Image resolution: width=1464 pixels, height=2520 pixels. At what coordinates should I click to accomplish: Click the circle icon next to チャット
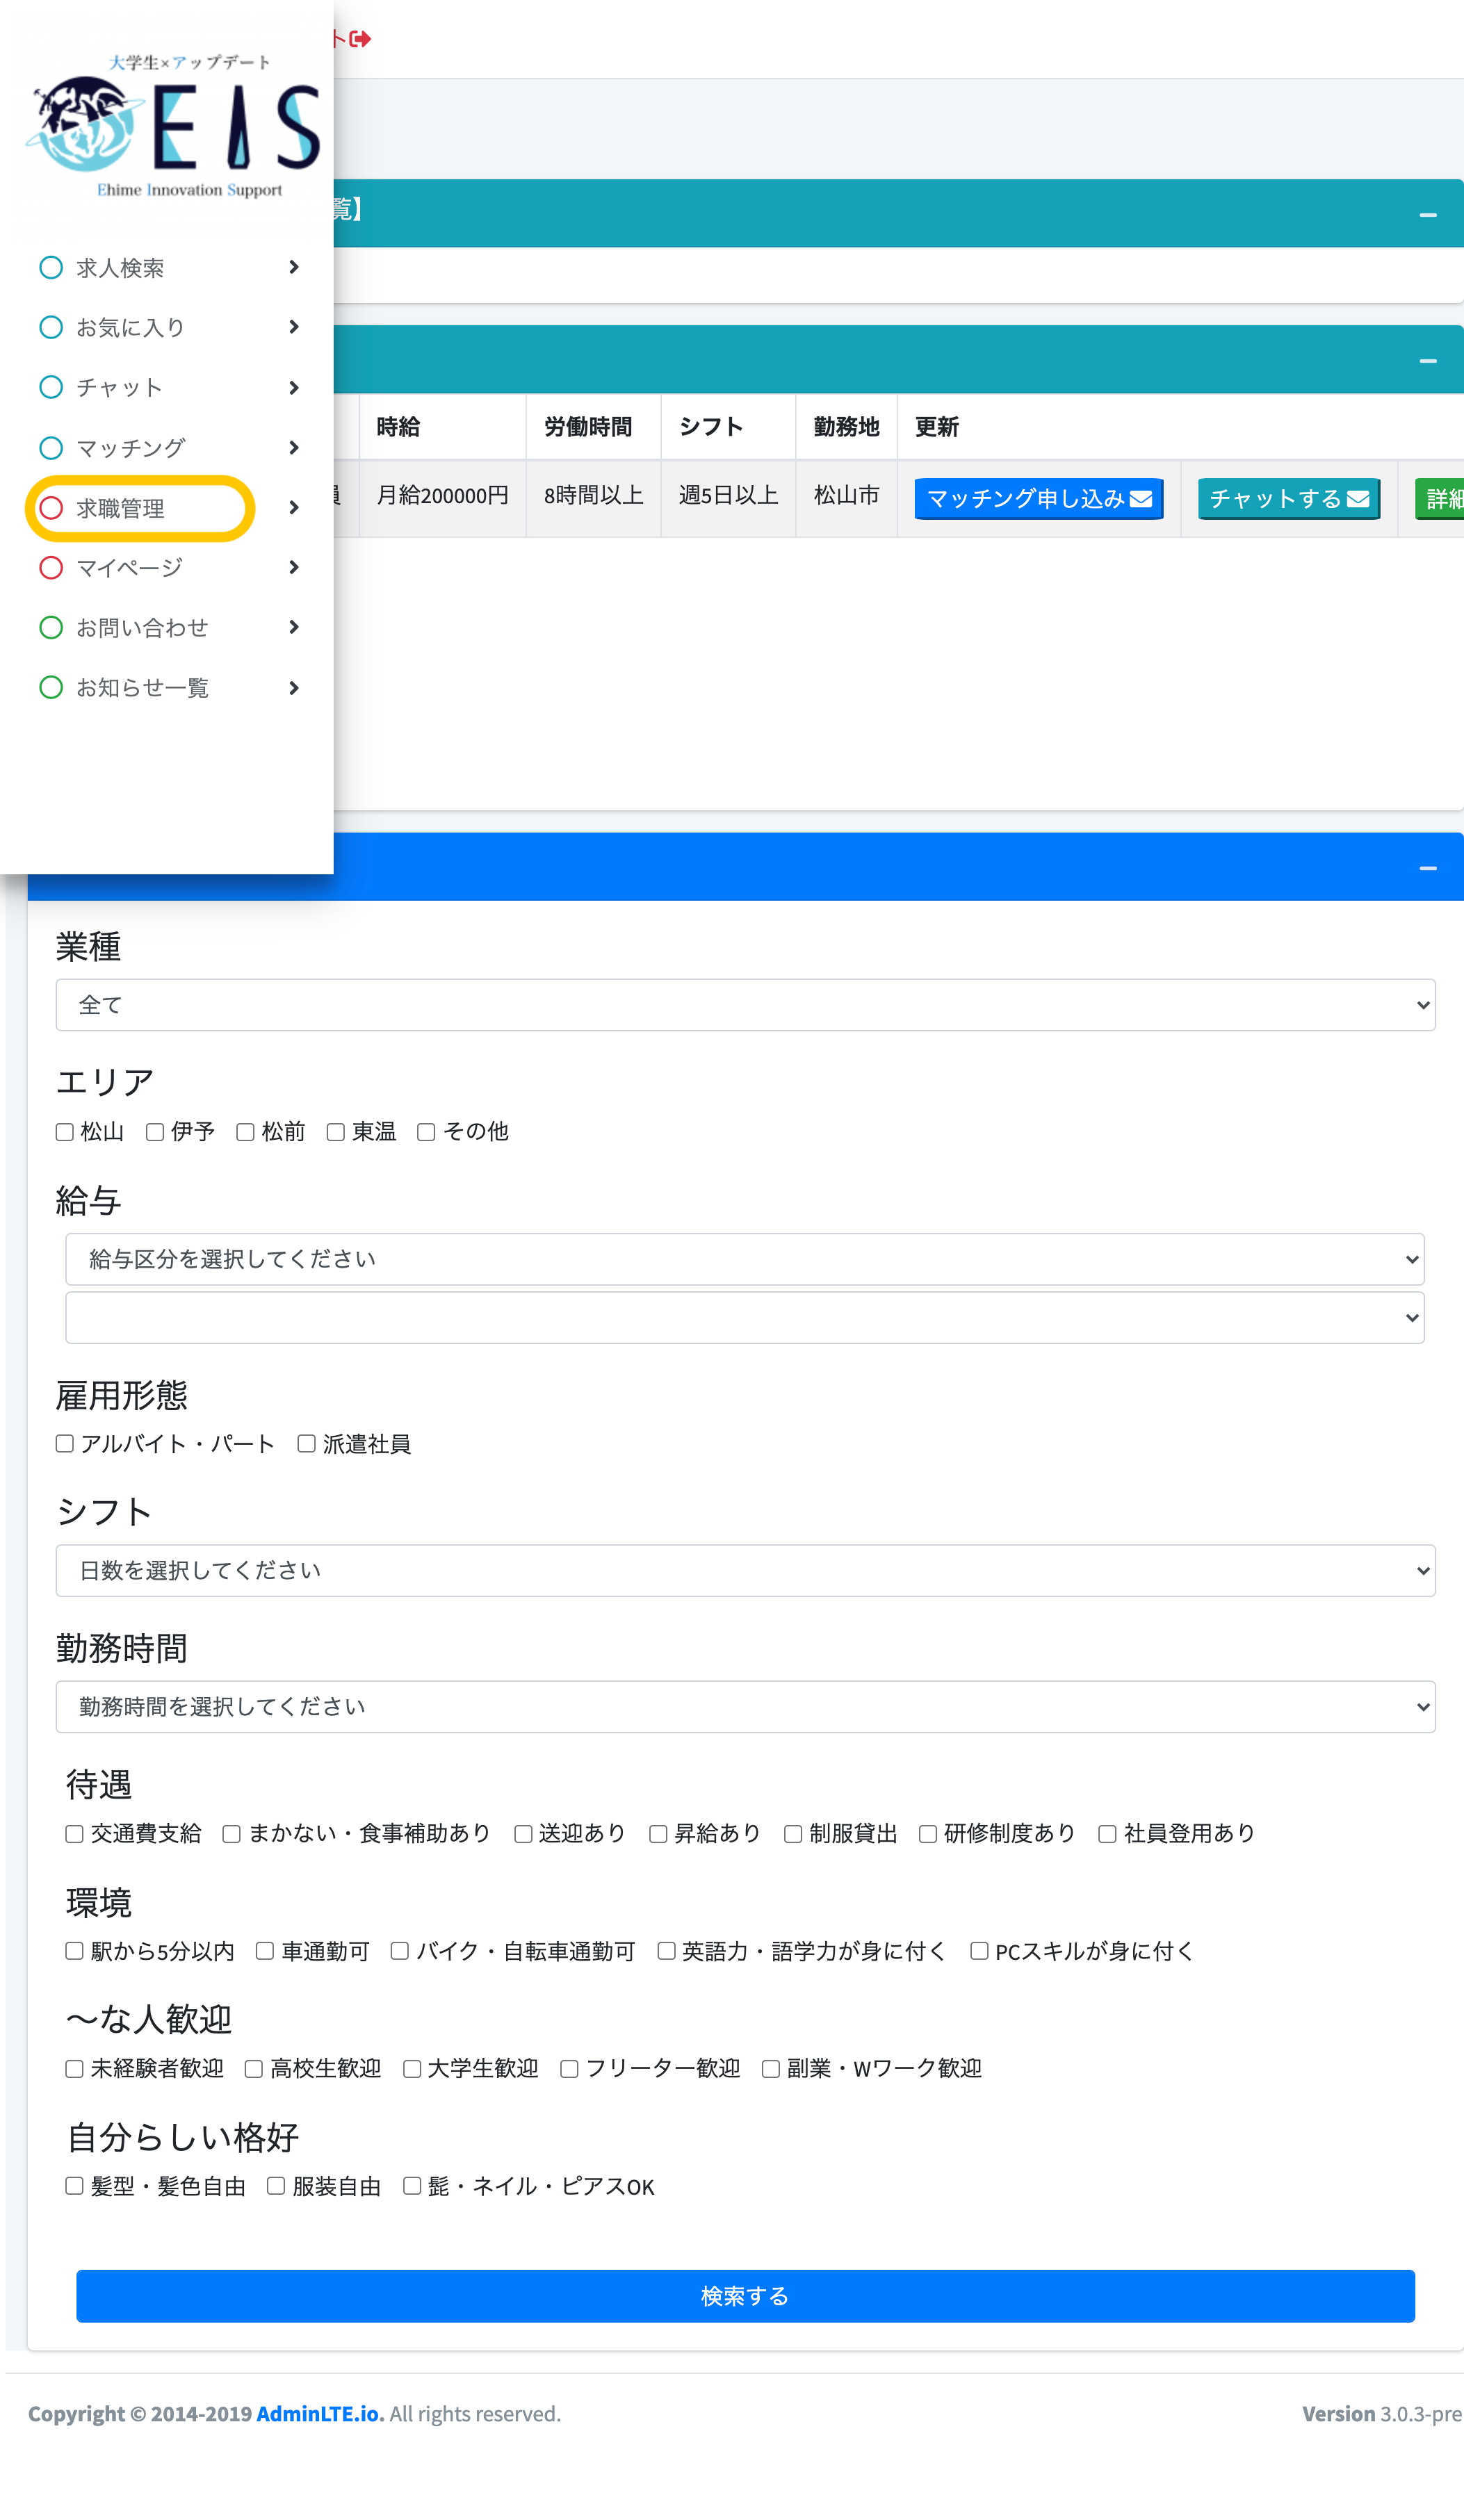[x=51, y=387]
